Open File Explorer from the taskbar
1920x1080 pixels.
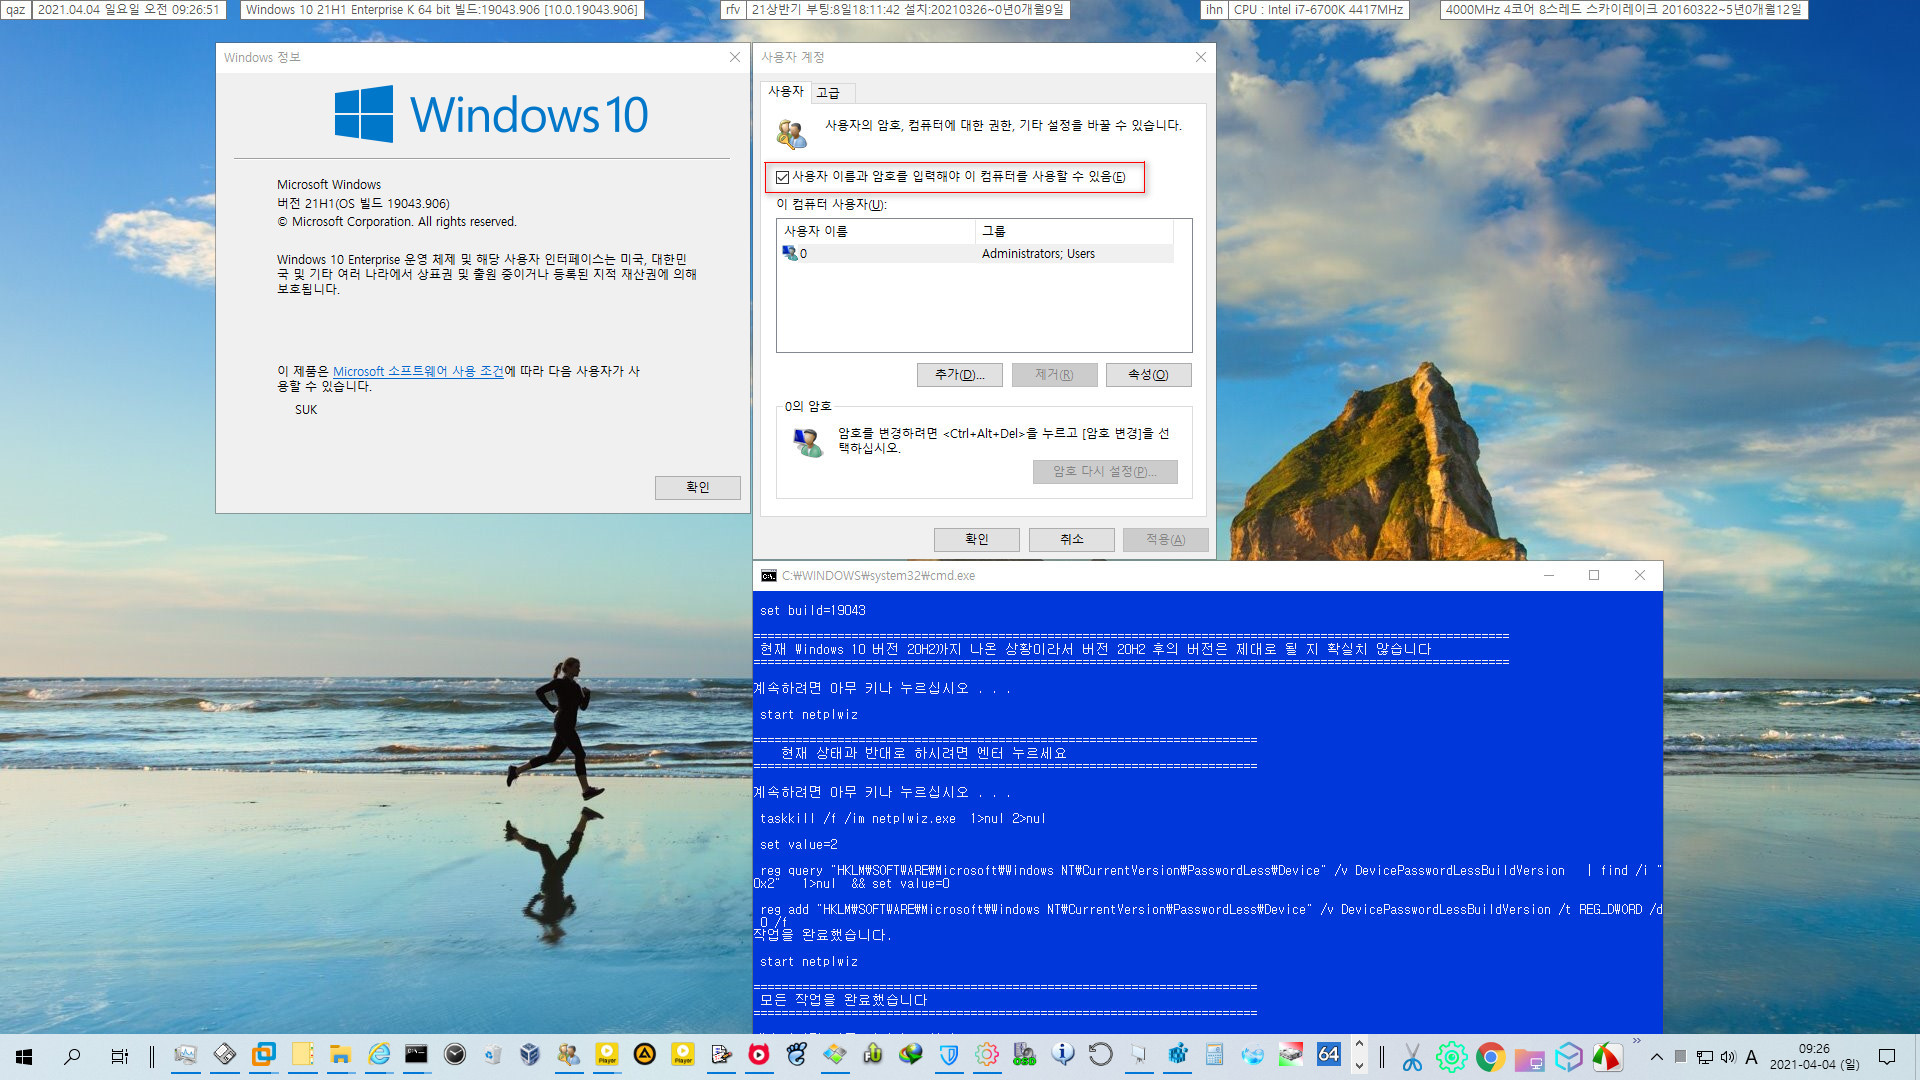(x=341, y=1055)
